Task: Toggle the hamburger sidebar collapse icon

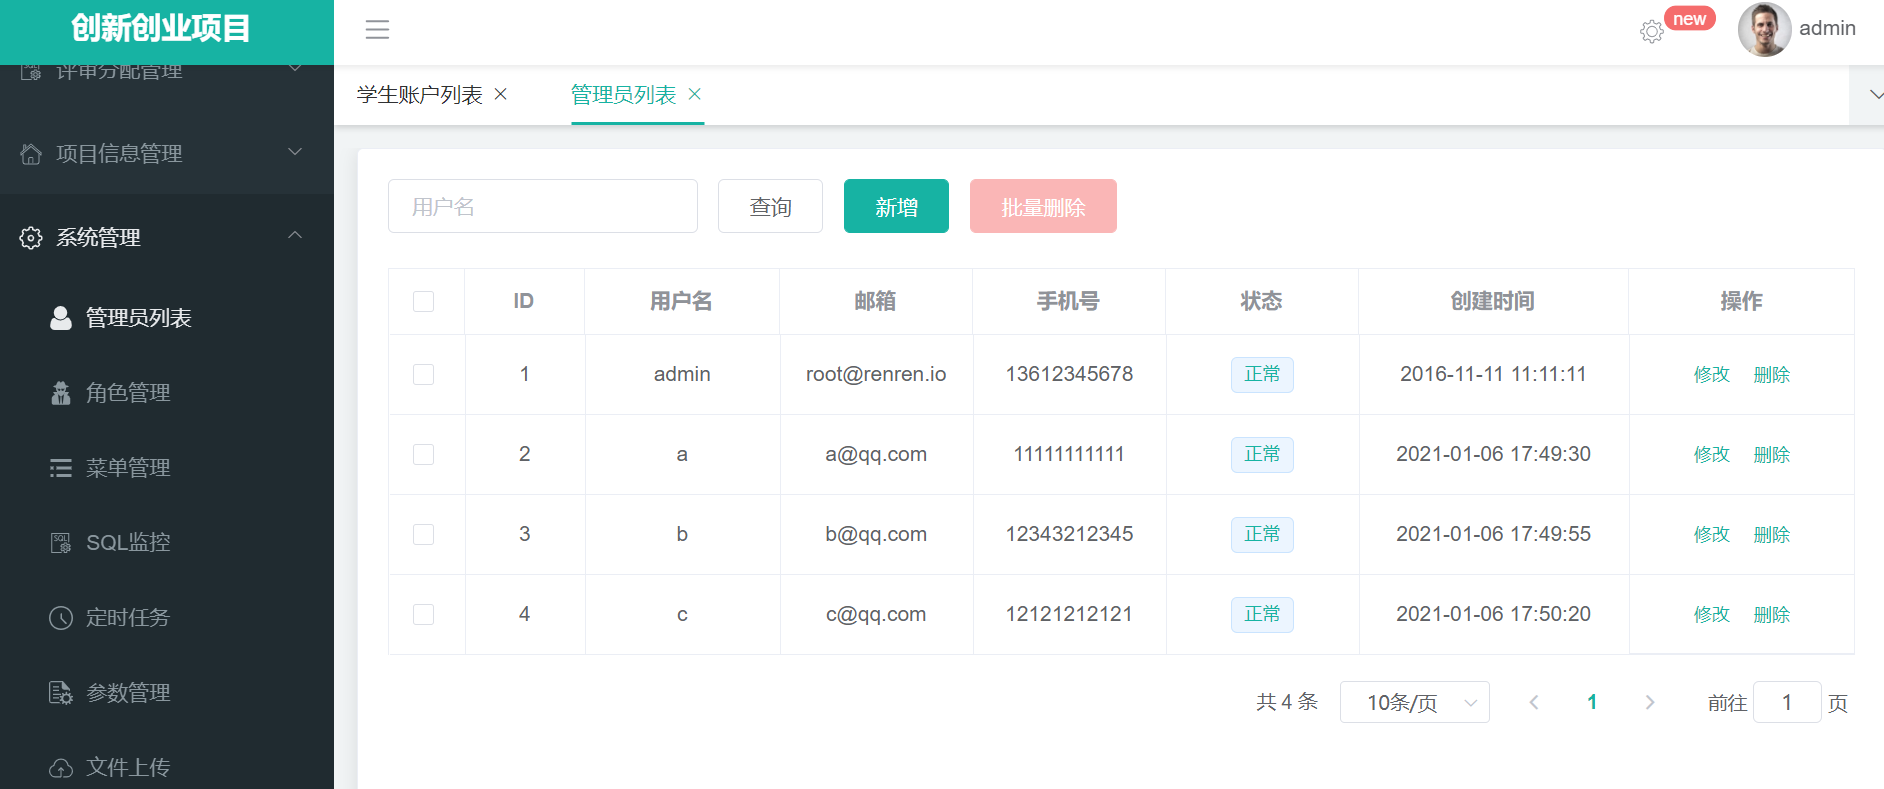Action: click(377, 30)
